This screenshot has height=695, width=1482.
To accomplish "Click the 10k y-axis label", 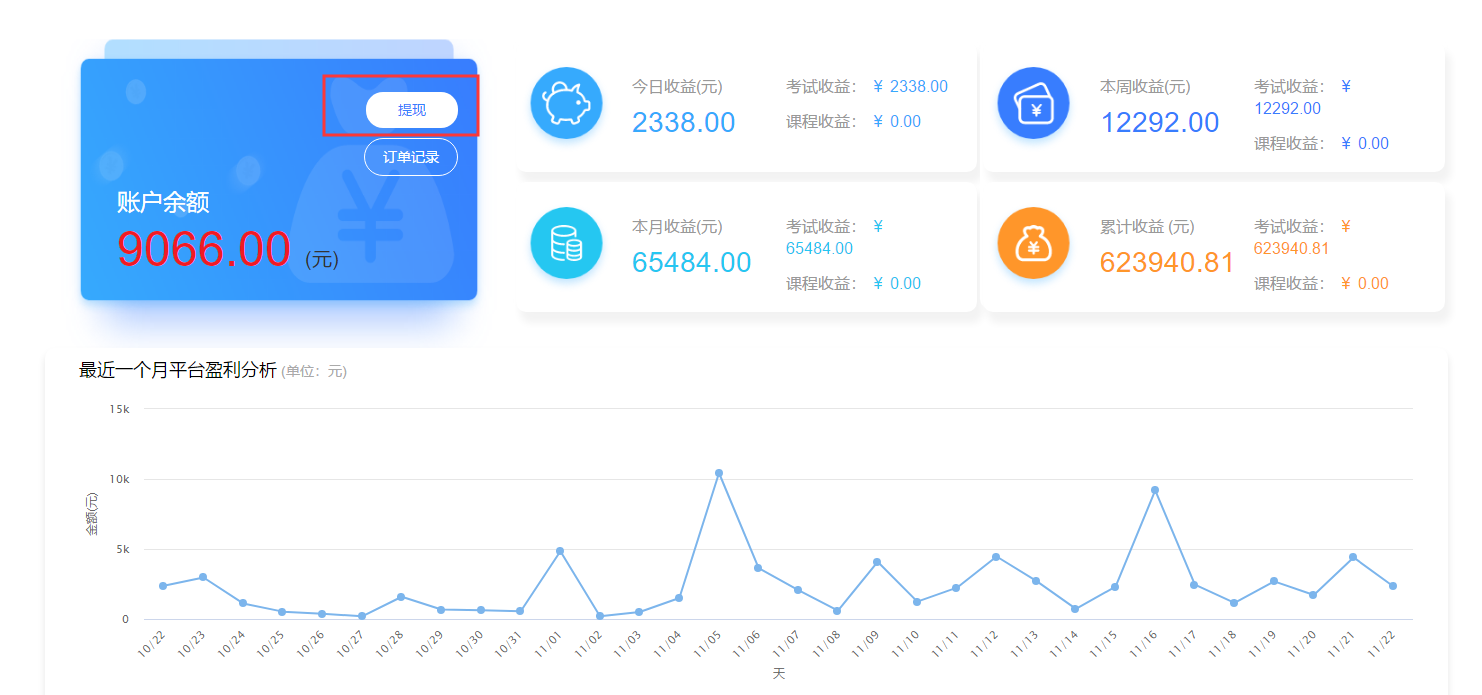I will (x=120, y=479).
